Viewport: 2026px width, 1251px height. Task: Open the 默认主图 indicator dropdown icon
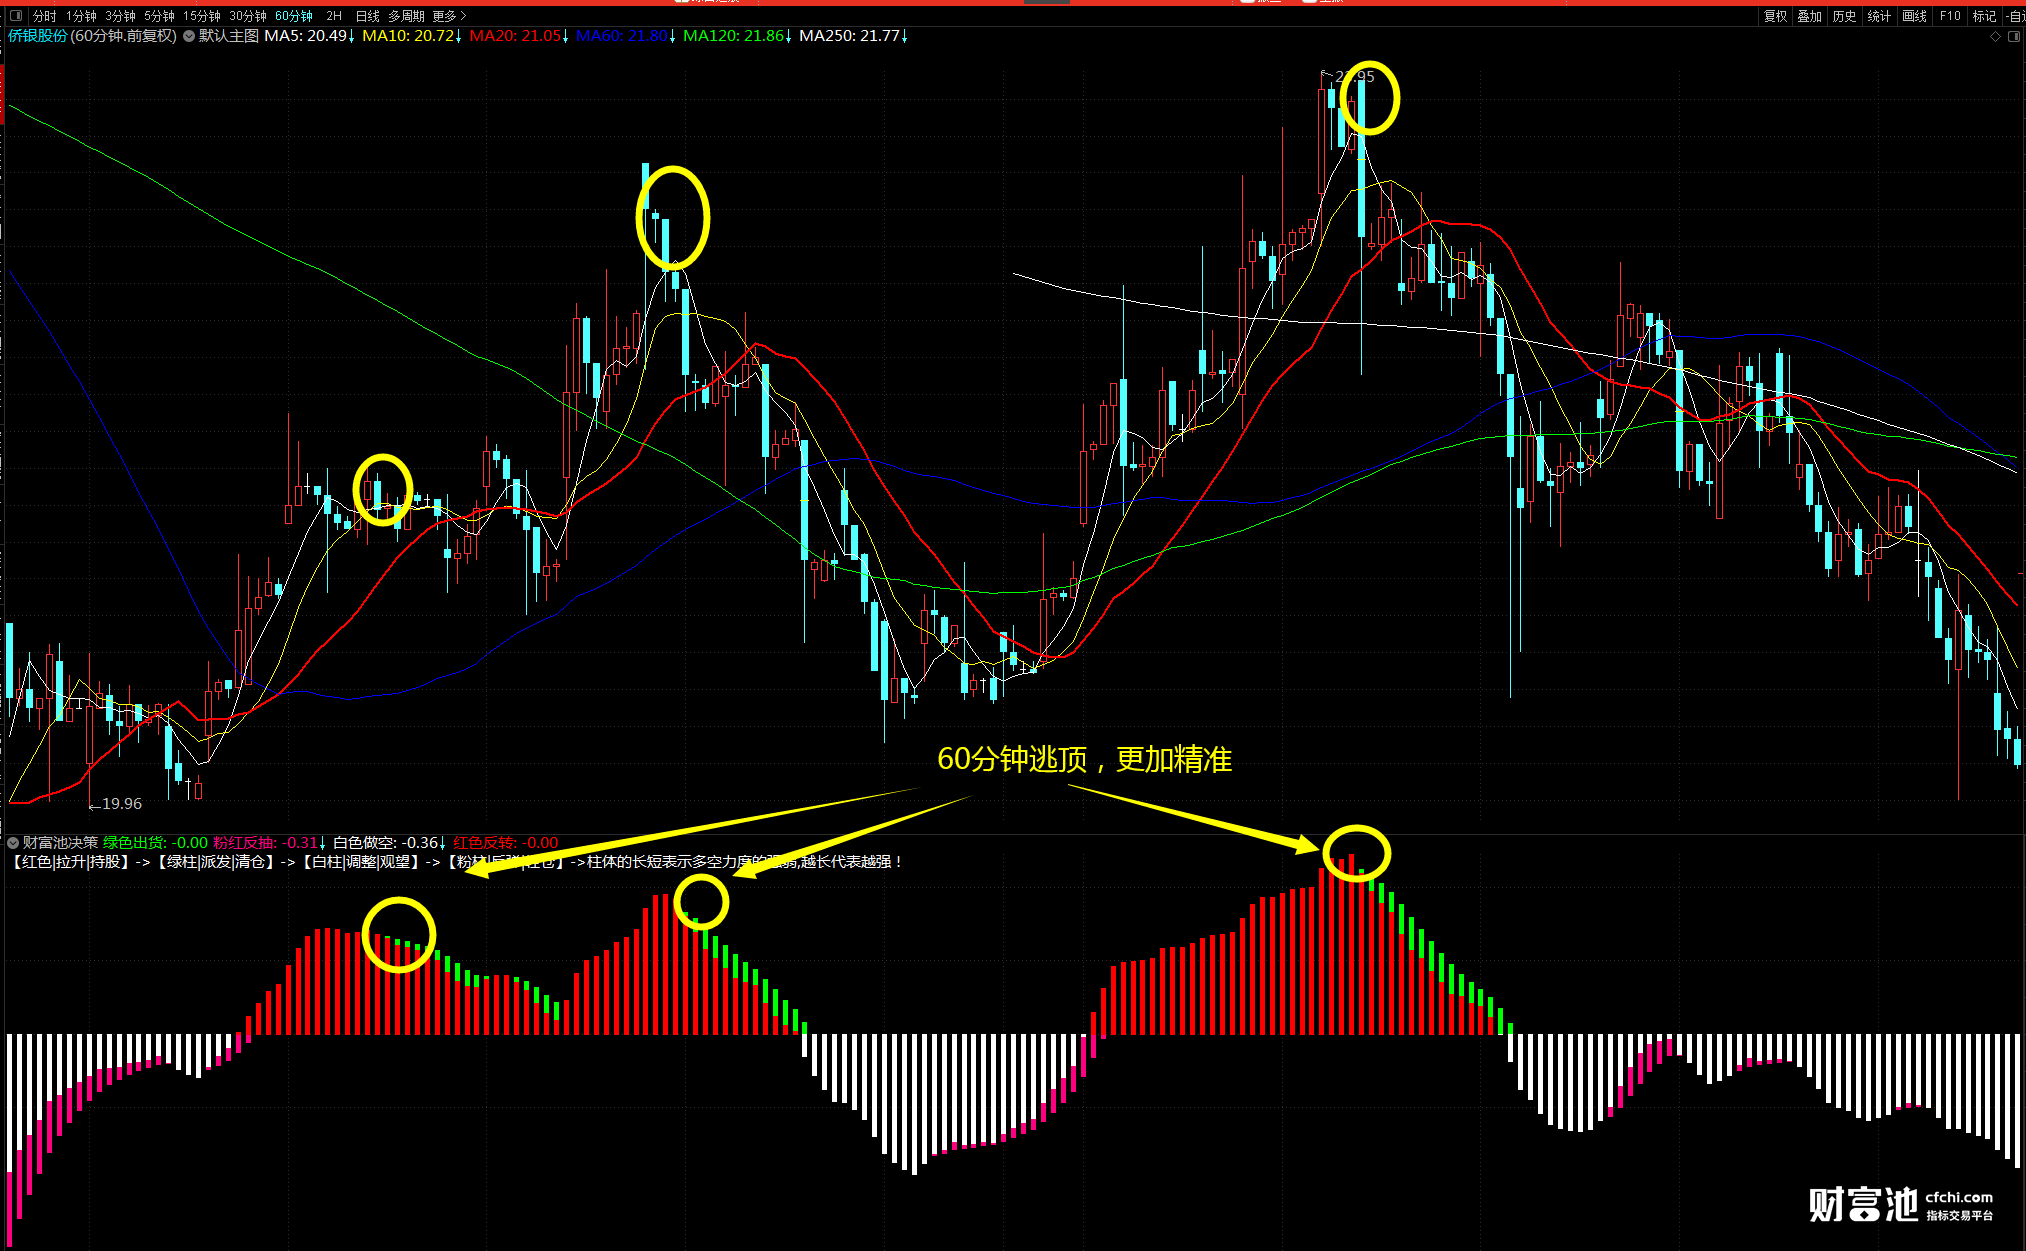(189, 36)
